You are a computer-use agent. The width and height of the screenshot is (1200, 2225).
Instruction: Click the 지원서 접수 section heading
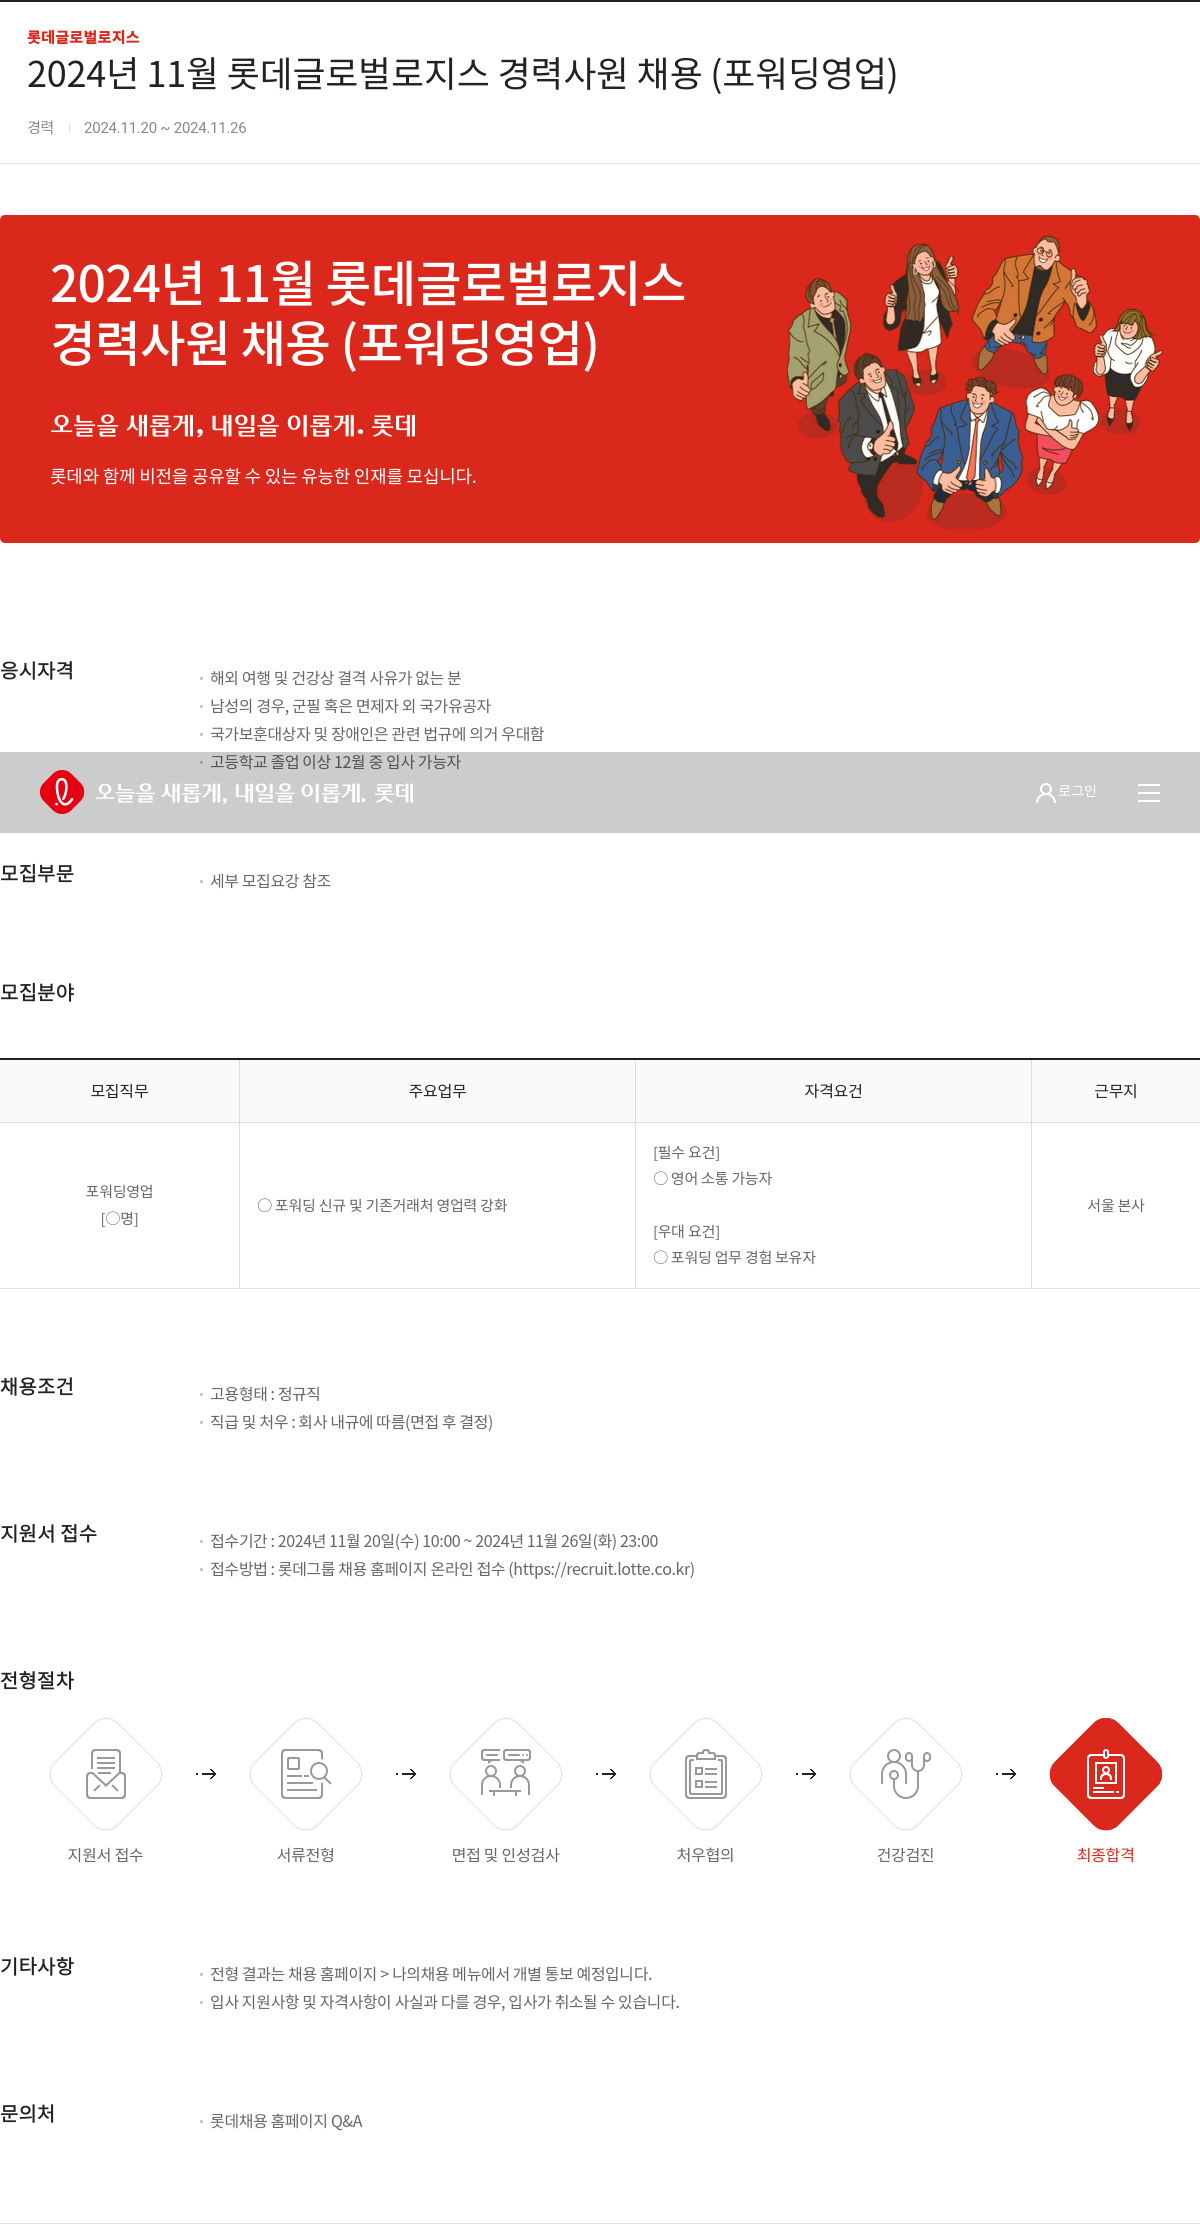tap(49, 1533)
